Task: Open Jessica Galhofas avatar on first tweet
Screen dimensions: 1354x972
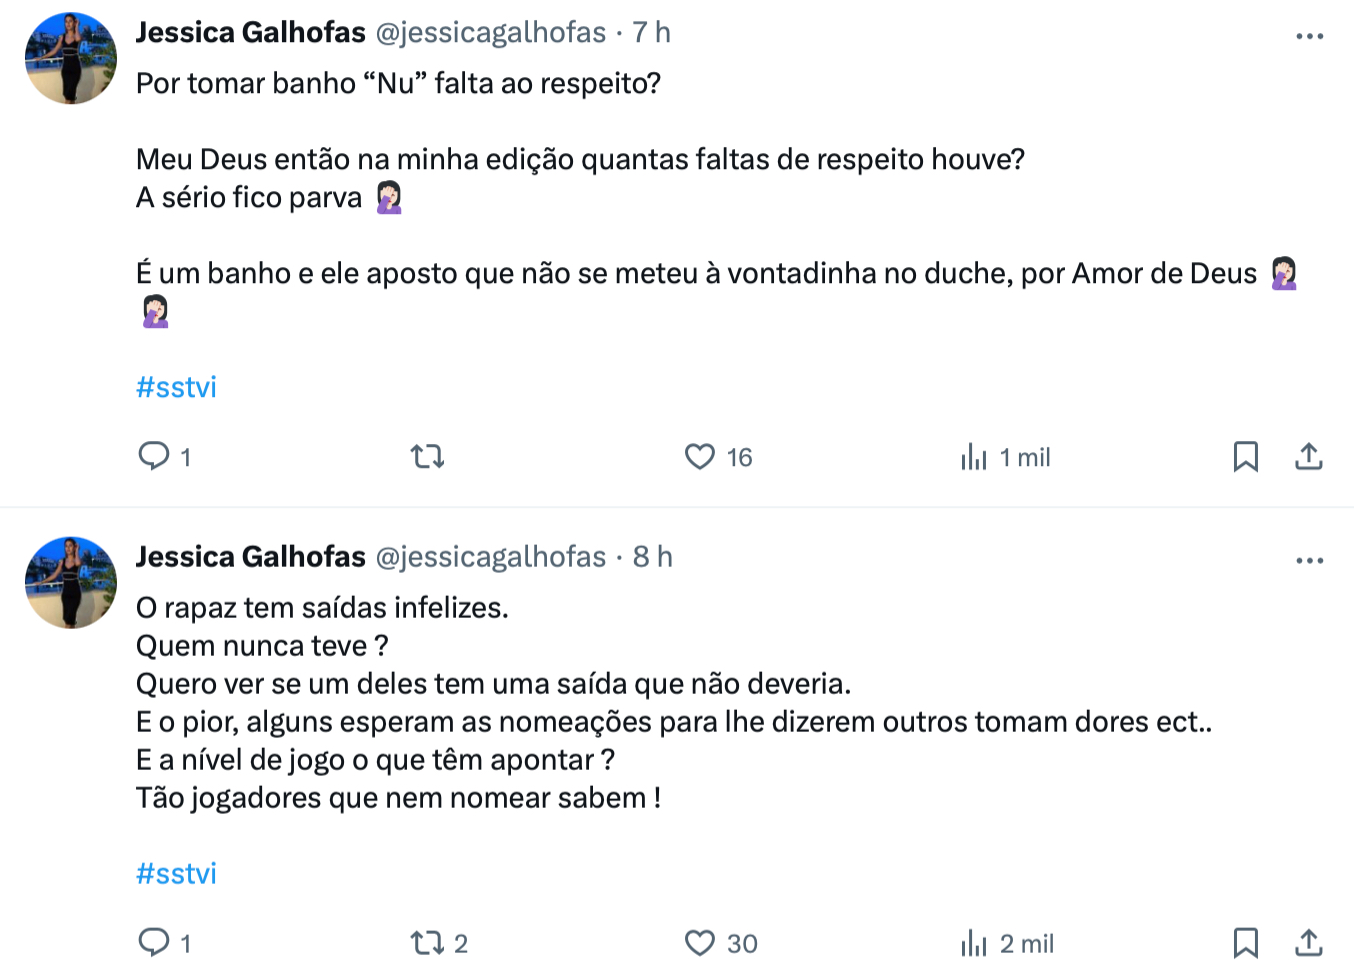Action: (71, 58)
